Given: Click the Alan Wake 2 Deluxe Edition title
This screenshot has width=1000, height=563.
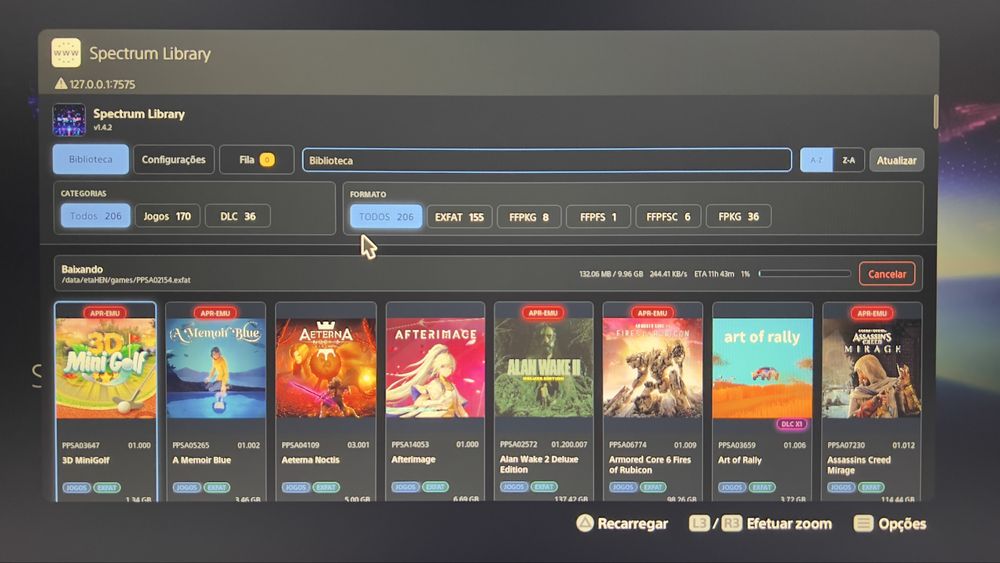Looking at the screenshot, I should pyautogui.click(x=539, y=464).
